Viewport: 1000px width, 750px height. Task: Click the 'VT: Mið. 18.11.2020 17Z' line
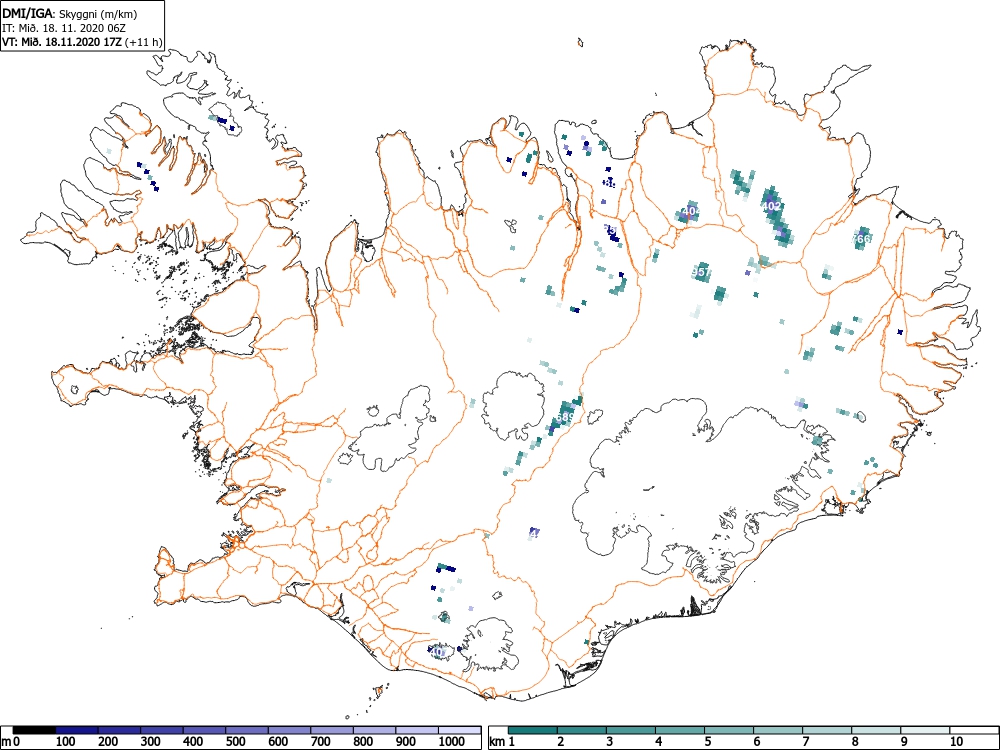point(63,42)
